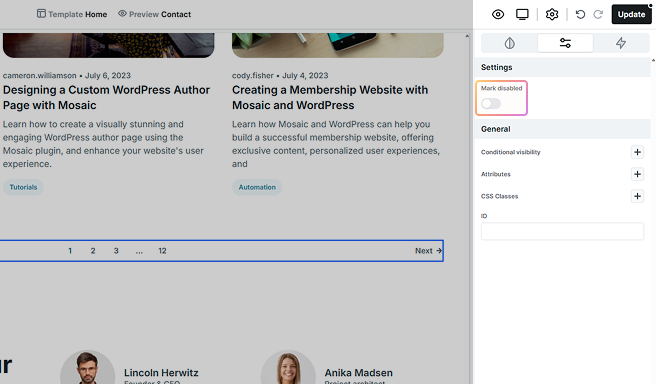Add a new Attributes entry

pyautogui.click(x=637, y=174)
